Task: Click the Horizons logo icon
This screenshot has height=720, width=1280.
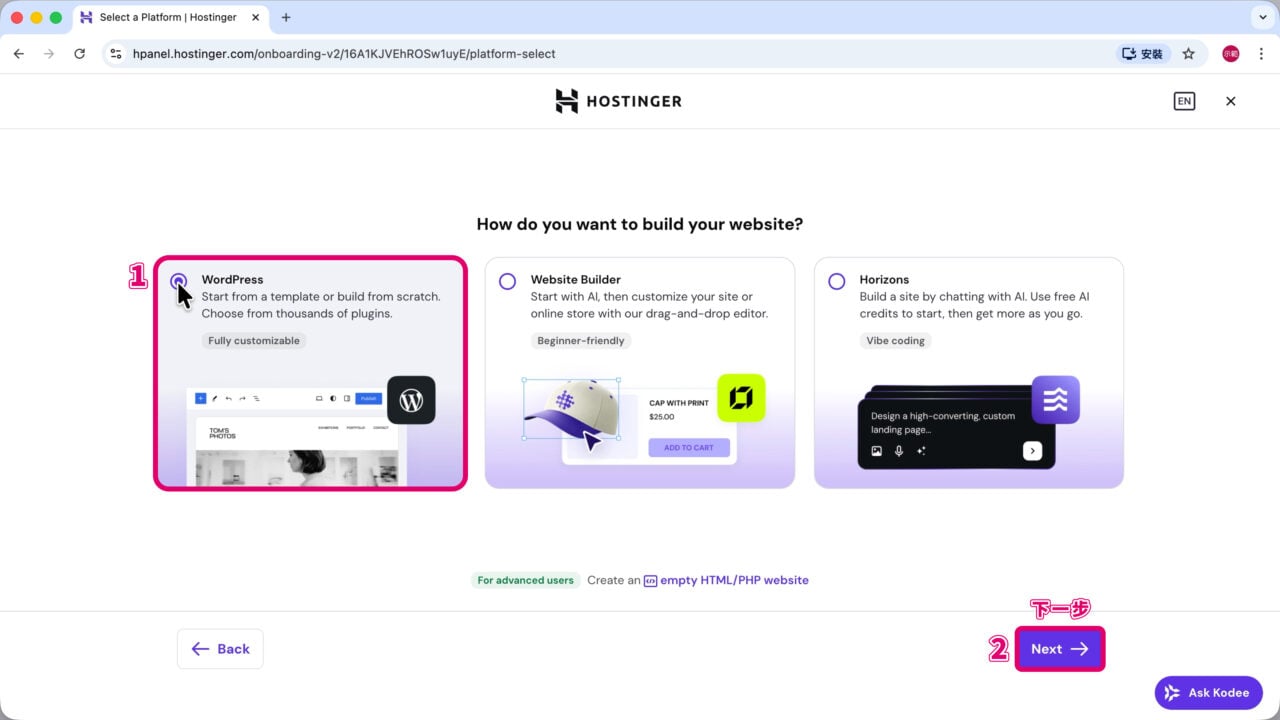Action: [x=1056, y=400]
